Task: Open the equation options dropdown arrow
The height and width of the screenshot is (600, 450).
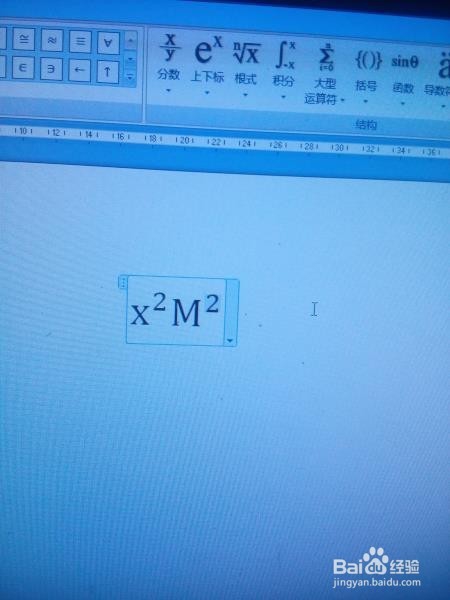Action: tap(230, 340)
